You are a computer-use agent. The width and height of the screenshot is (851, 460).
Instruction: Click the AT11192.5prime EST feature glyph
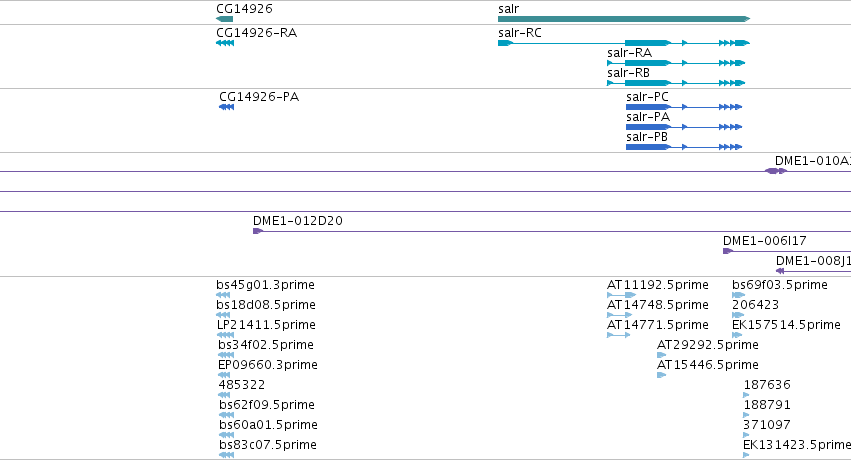coord(621,295)
